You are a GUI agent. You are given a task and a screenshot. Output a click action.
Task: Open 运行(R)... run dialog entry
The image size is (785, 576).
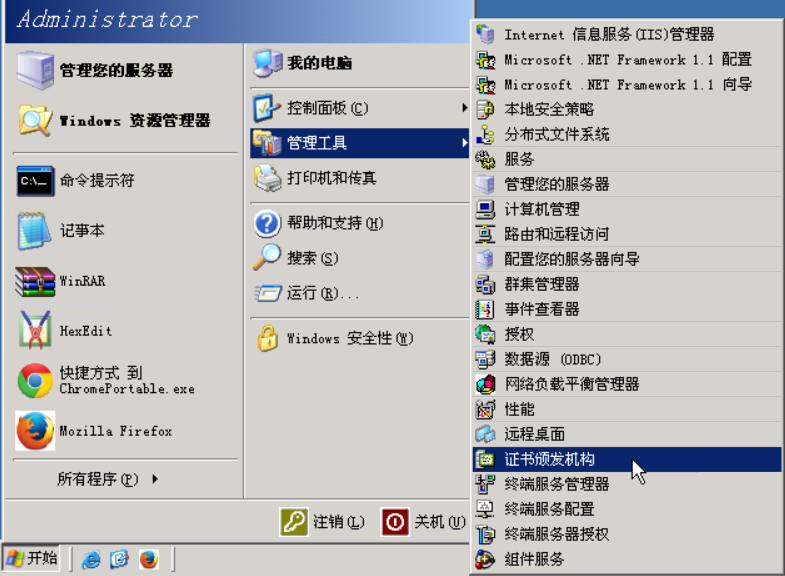tap(359, 293)
